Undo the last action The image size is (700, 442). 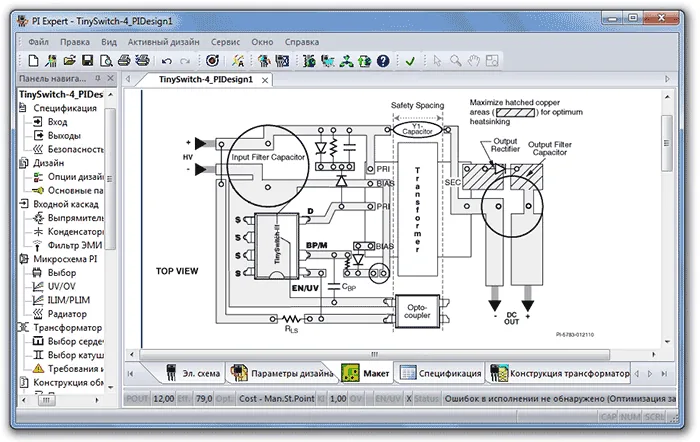pyautogui.click(x=167, y=61)
